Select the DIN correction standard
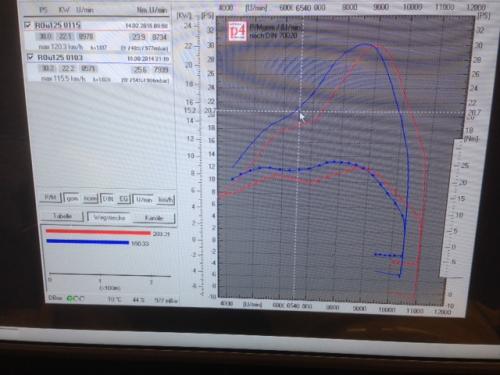Screen dimensions: 500x375 tap(108, 199)
